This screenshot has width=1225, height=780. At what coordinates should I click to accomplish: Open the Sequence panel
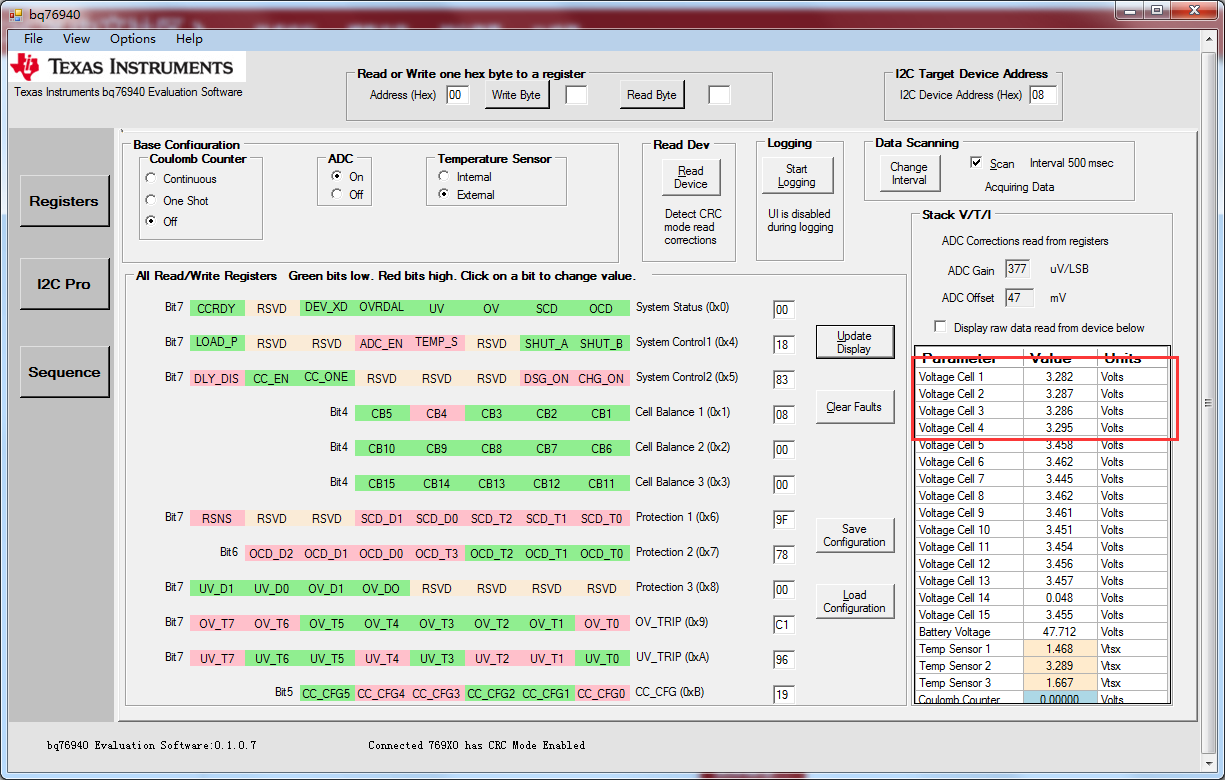(64, 372)
